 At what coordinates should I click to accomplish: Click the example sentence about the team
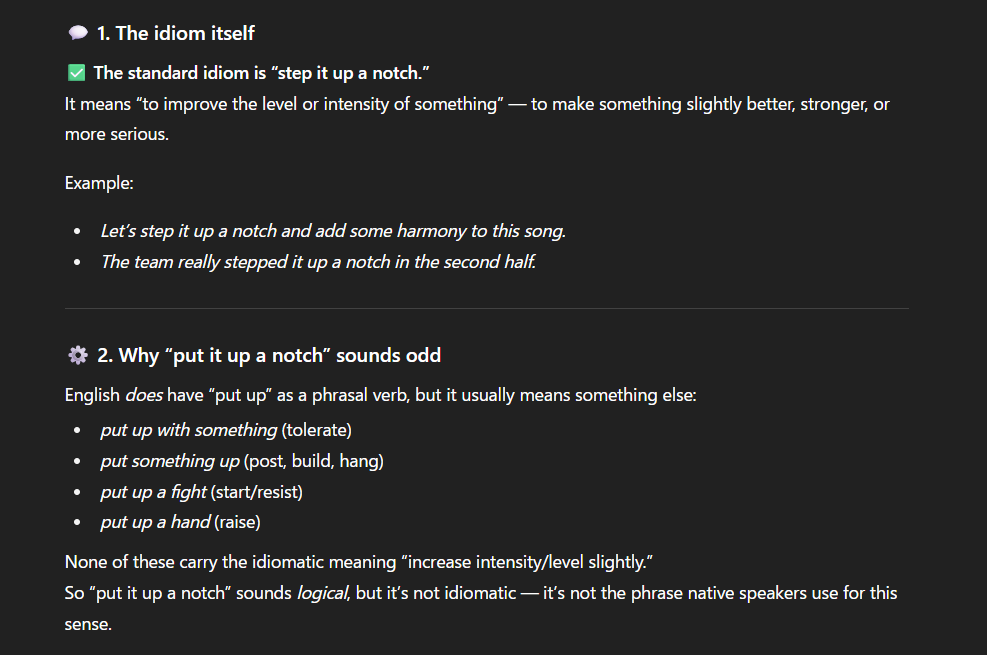pos(318,262)
